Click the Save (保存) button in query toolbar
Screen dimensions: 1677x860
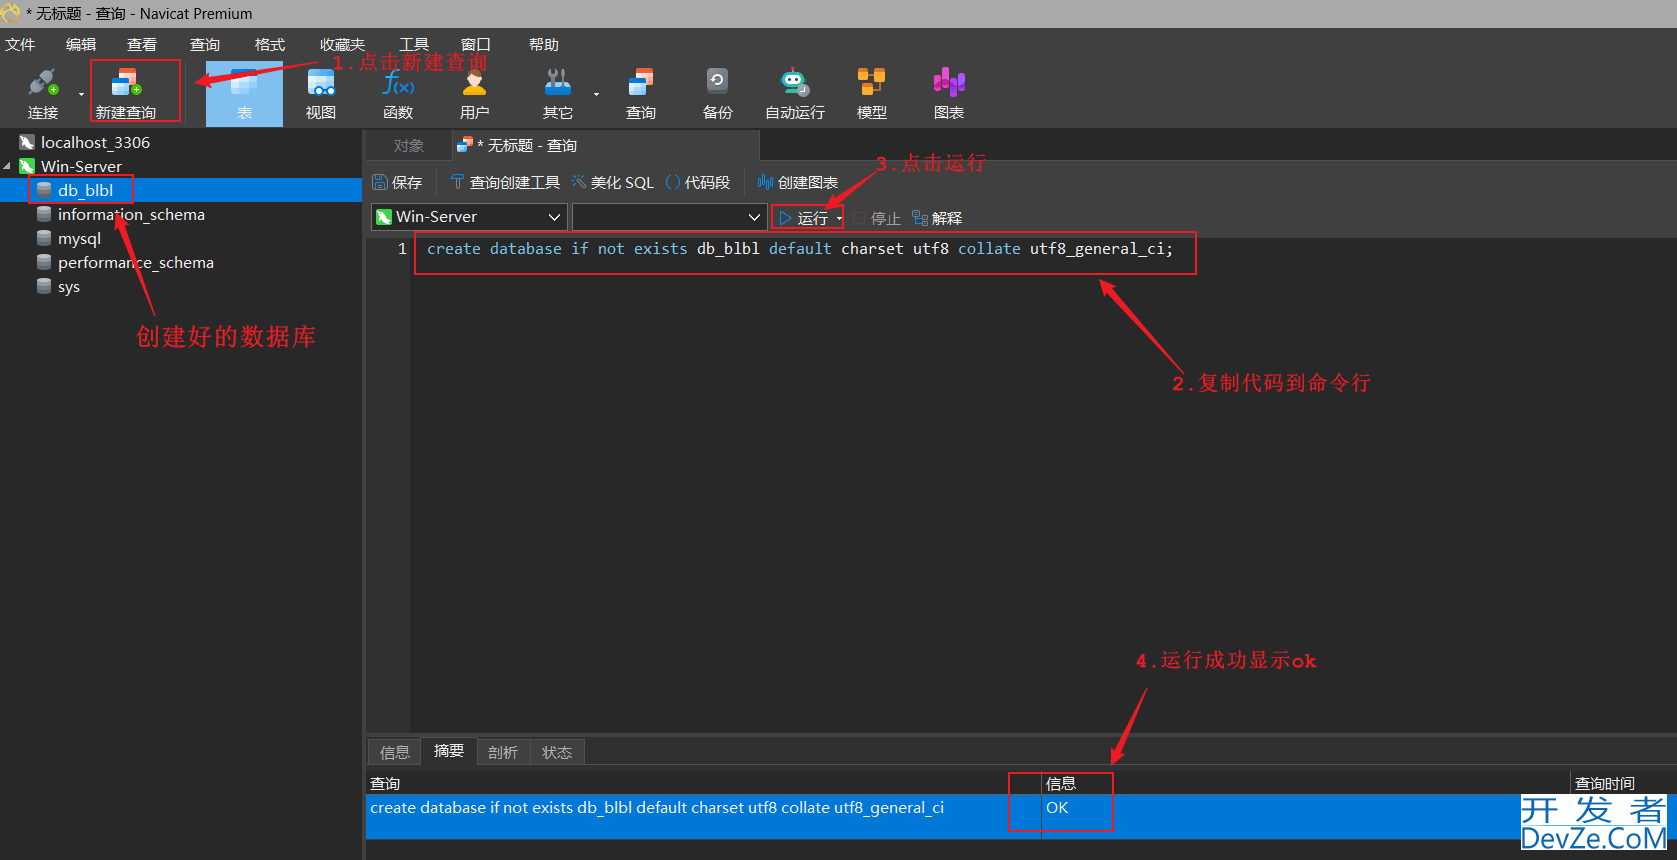[397, 182]
